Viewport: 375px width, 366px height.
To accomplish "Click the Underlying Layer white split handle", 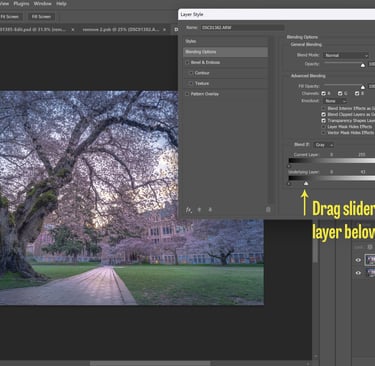I will click(306, 183).
